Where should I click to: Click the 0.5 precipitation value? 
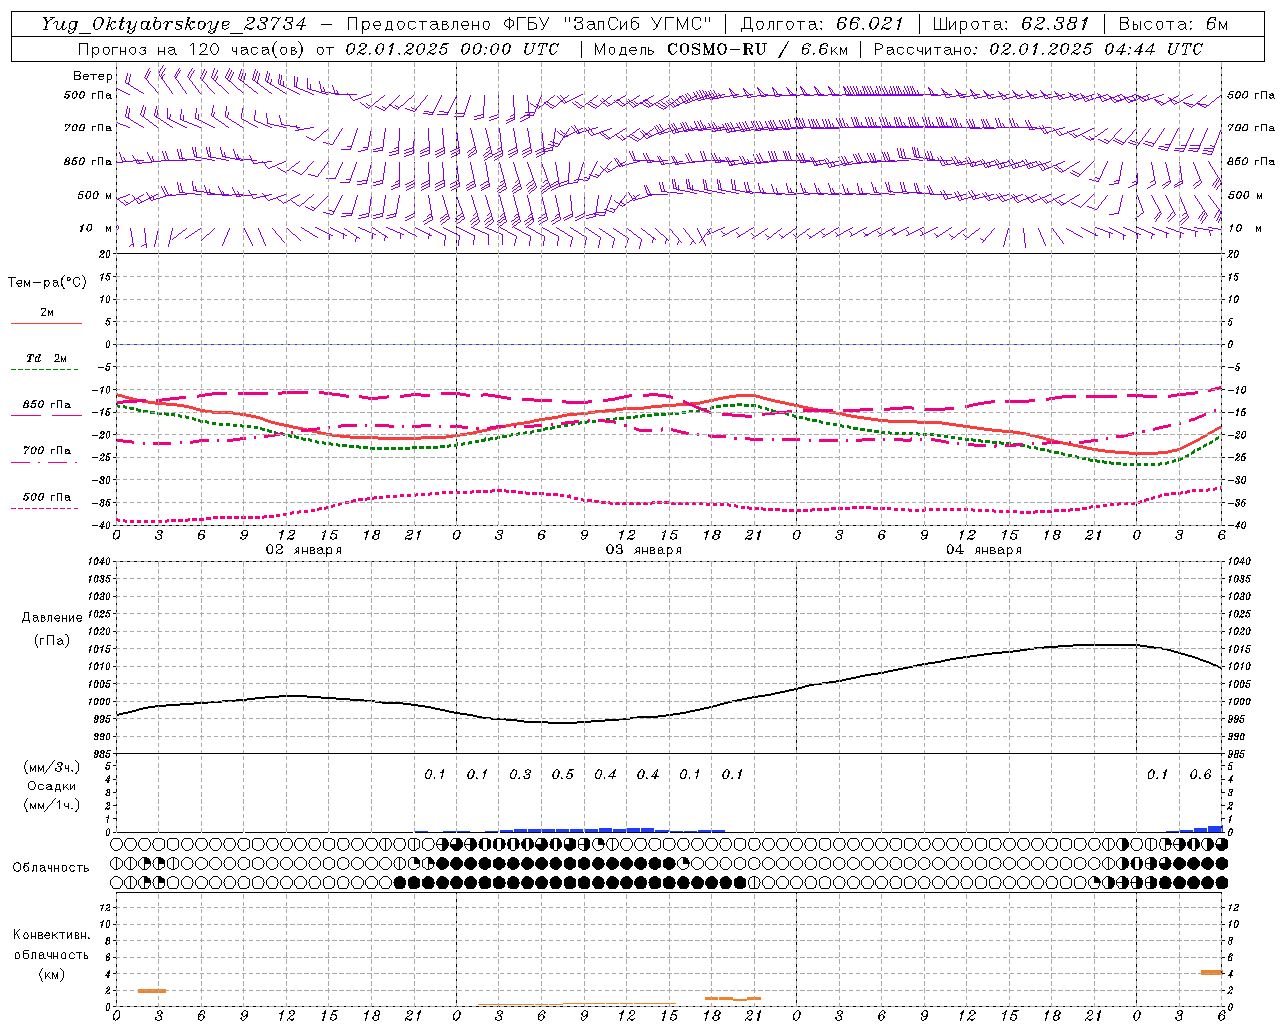(562, 775)
